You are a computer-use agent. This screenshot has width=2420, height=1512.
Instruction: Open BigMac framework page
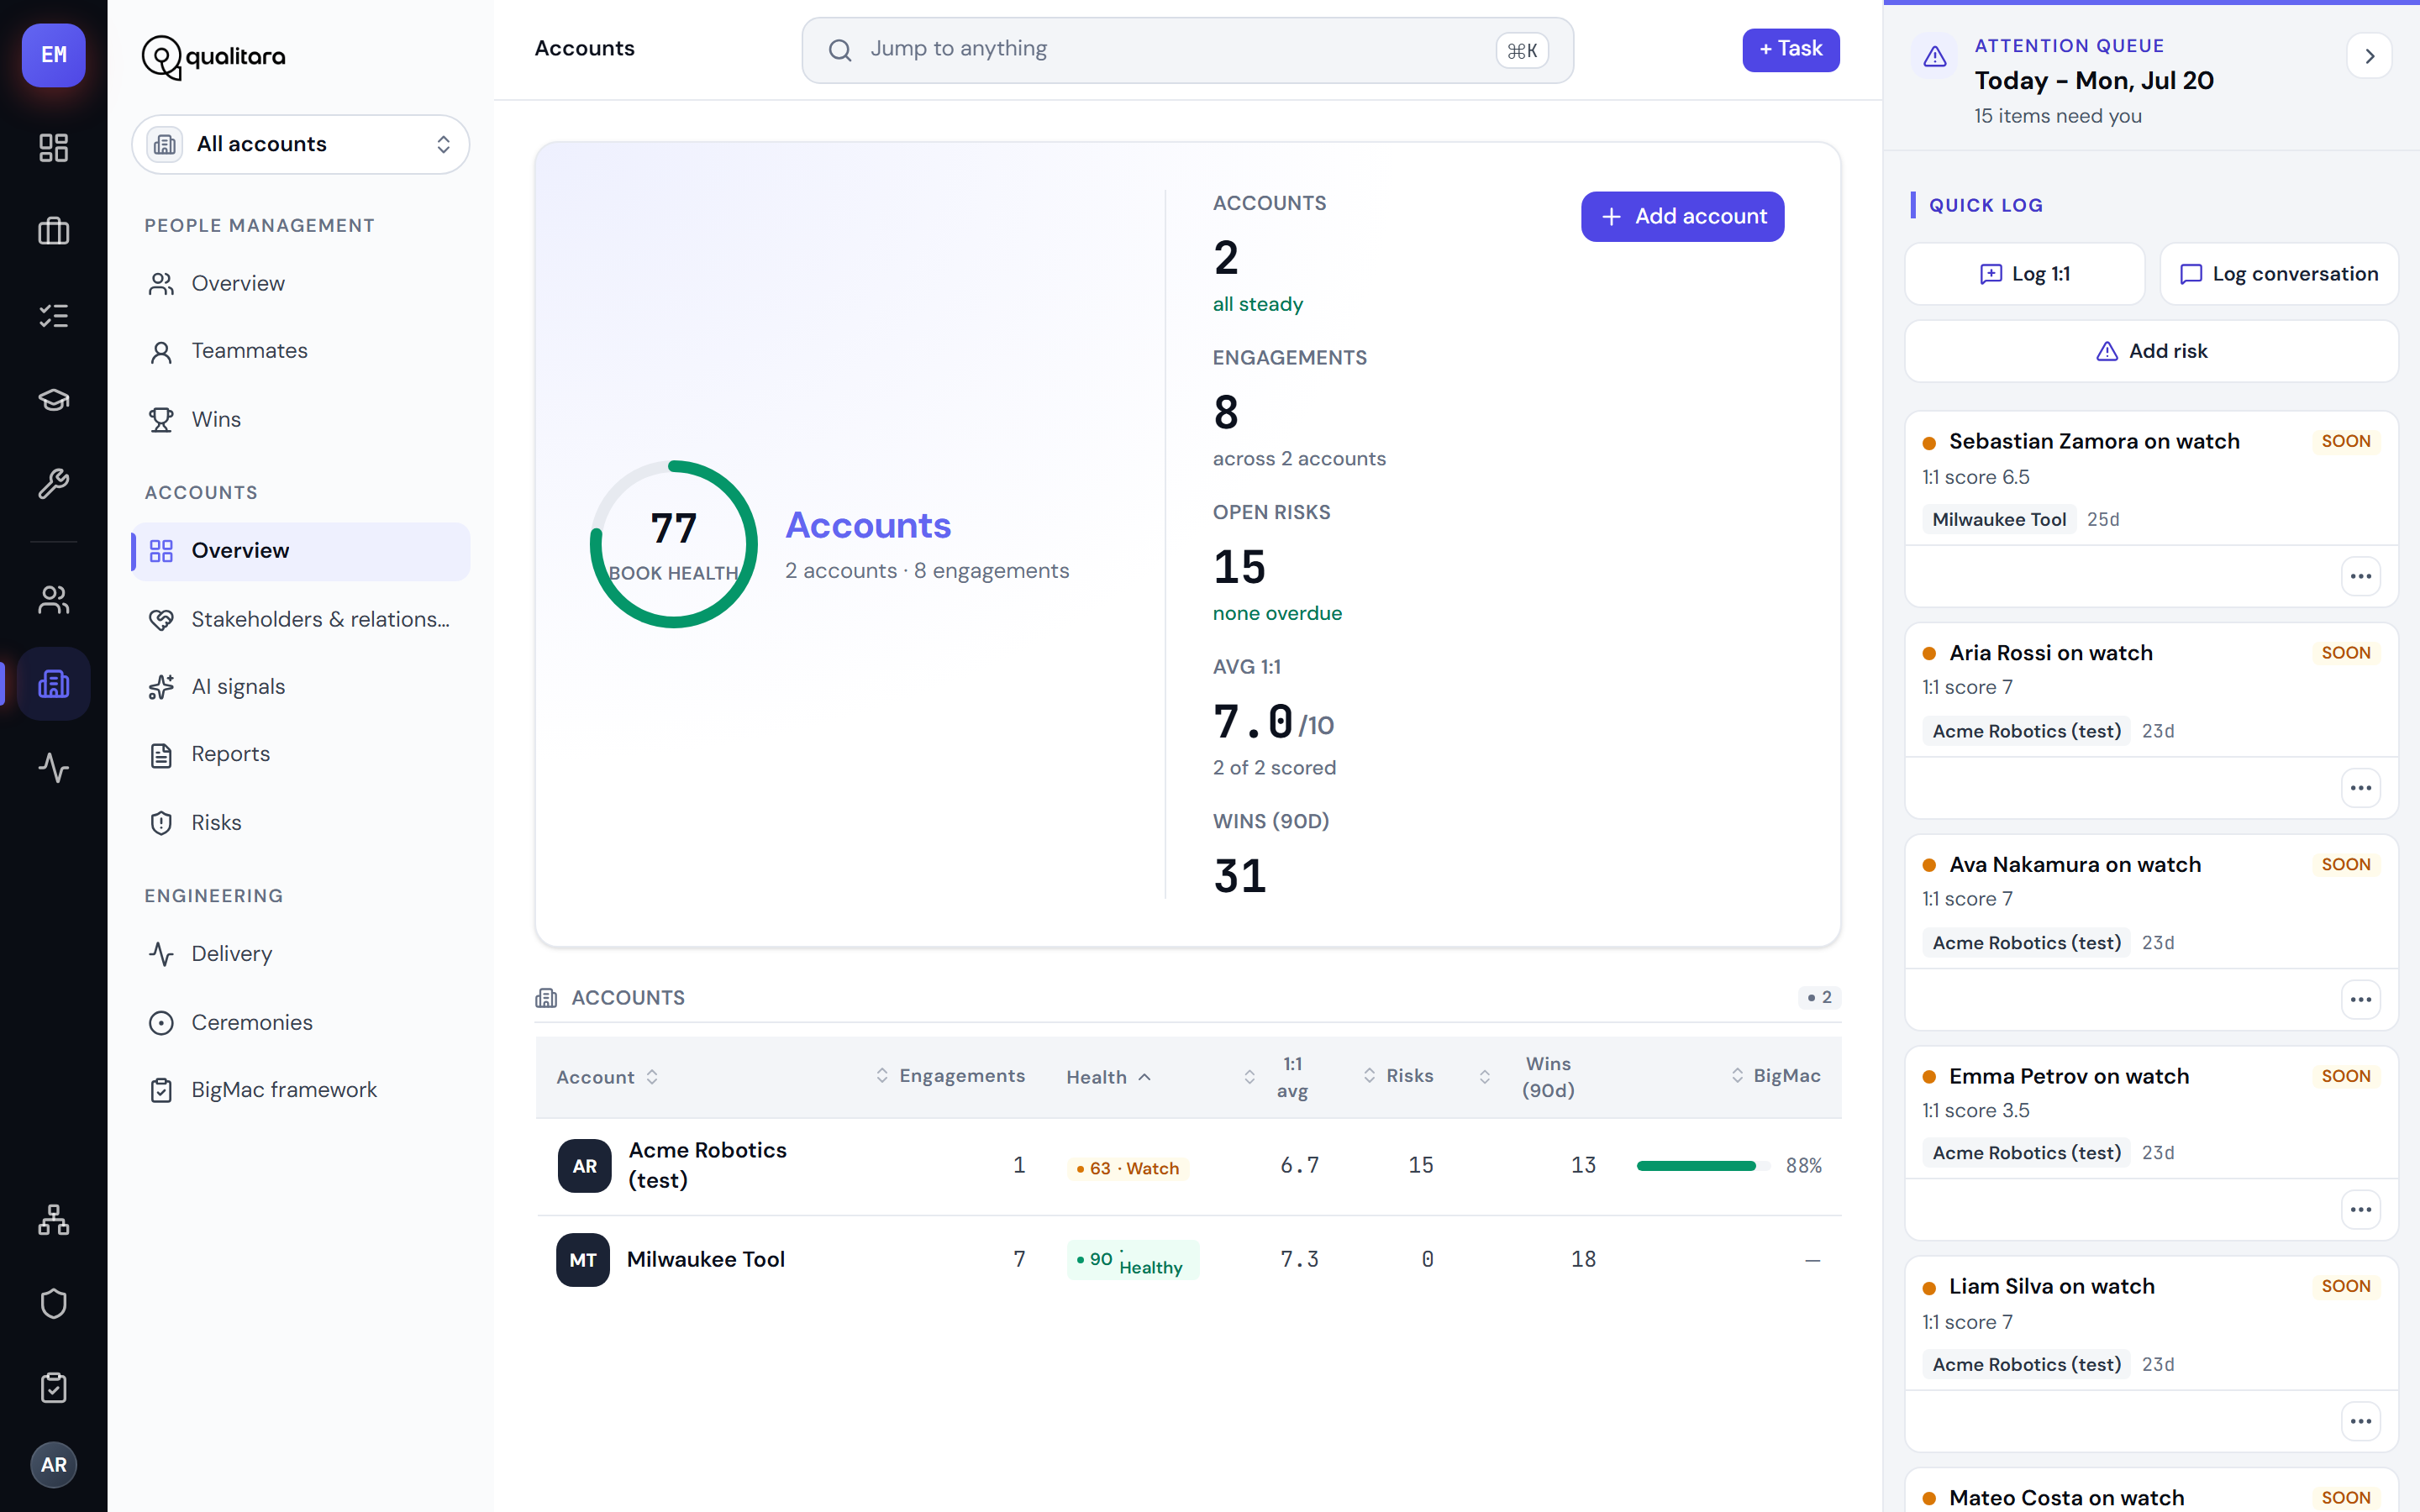pyautogui.click(x=301, y=1090)
